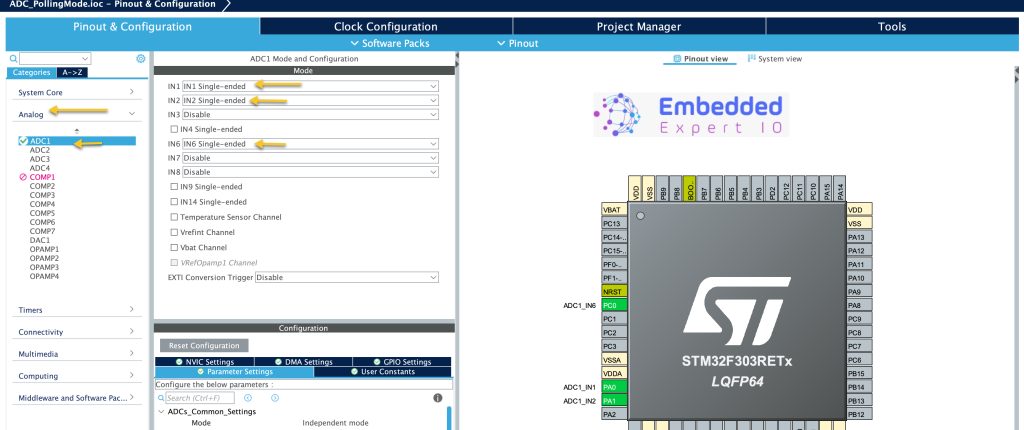Click the Reset Configuration button
The image size is (1024, 430).
click(x=204, y=346)
